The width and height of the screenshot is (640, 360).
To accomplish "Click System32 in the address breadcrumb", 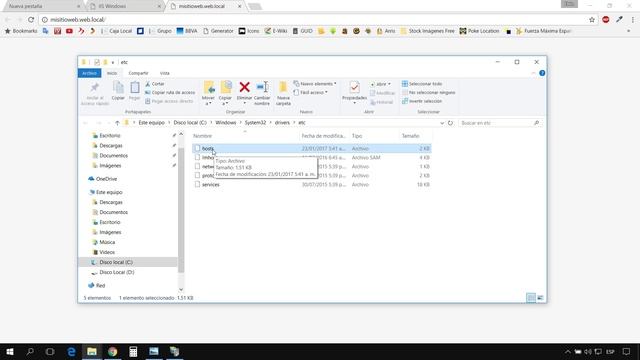I will 255,123.
